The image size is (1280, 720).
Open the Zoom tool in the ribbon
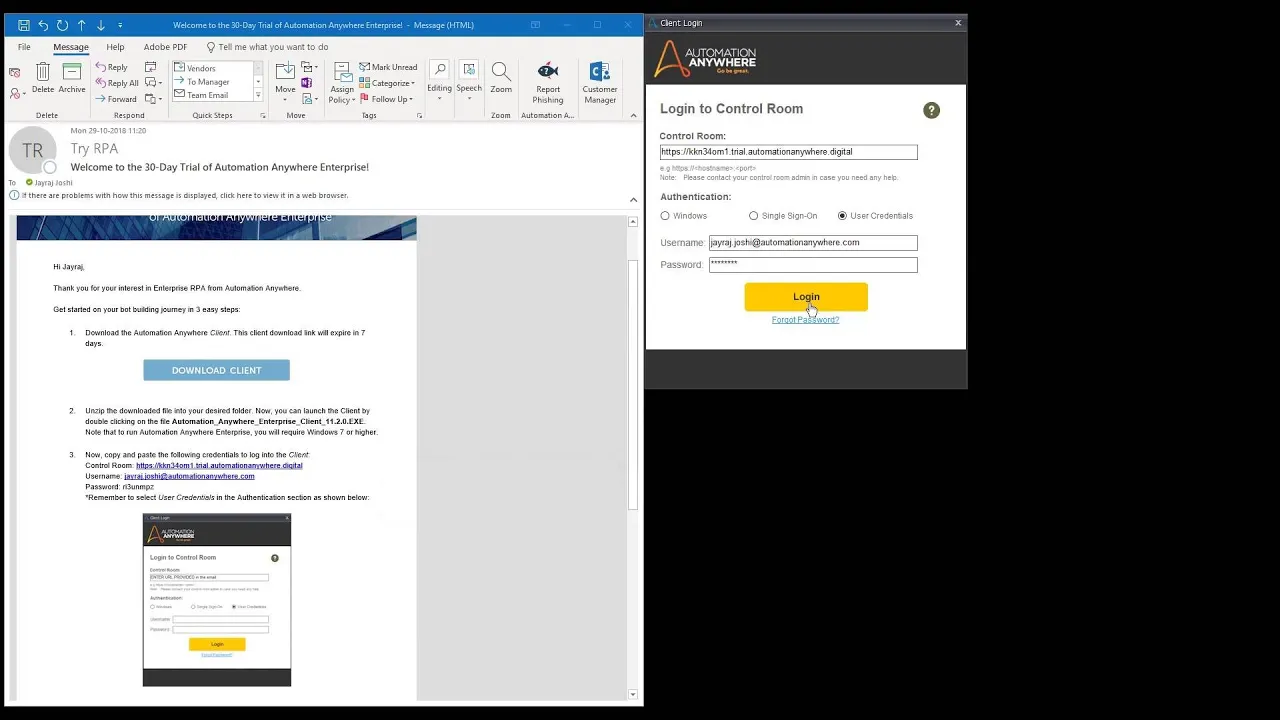501,78
